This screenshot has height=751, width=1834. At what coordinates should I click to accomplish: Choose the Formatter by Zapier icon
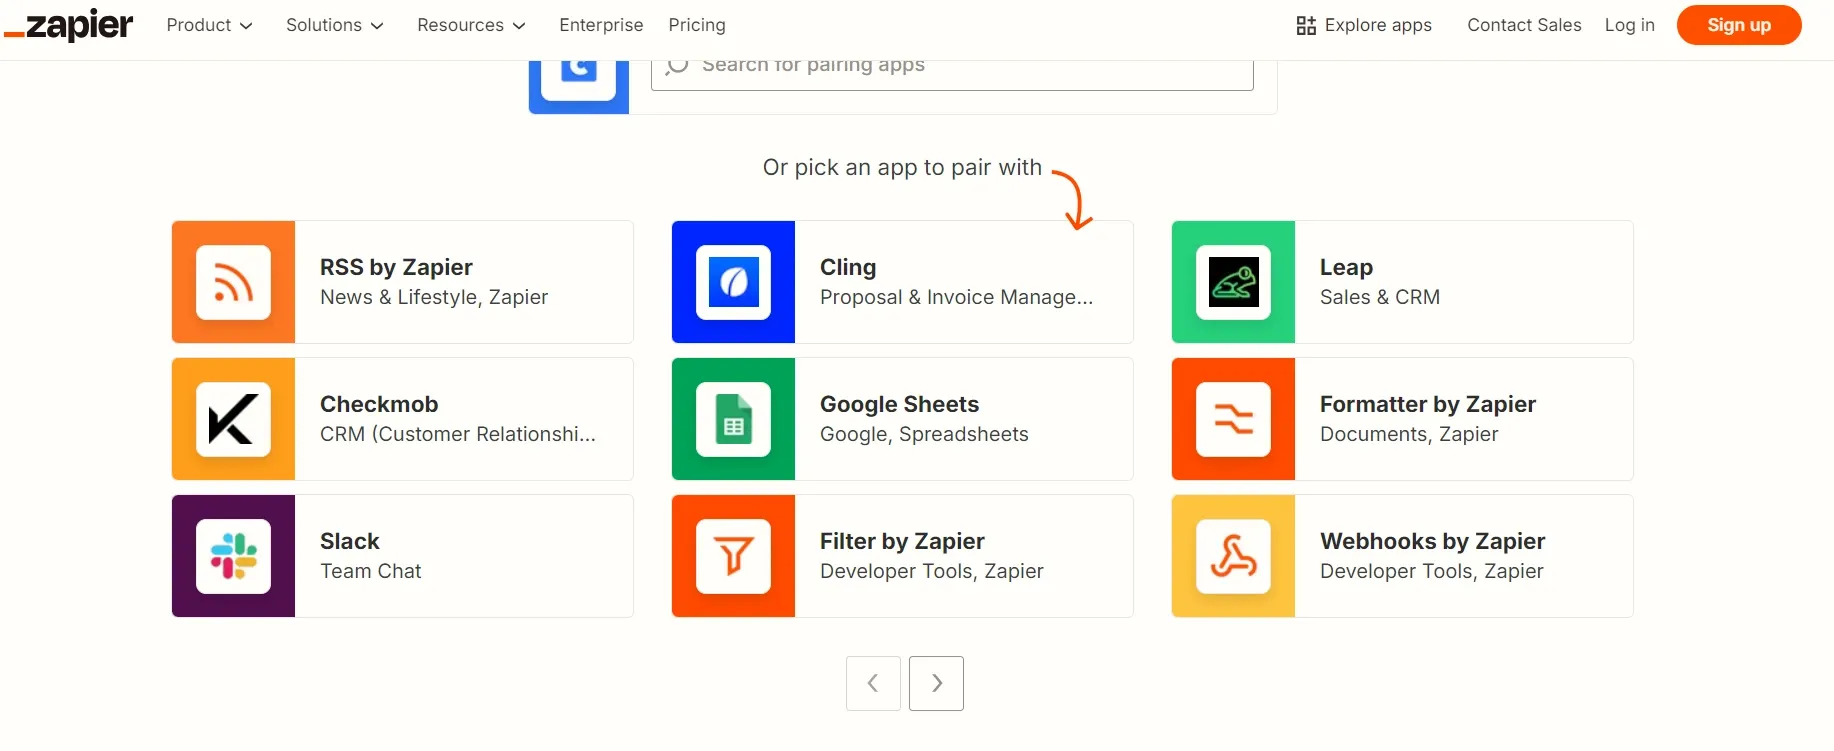(x=1233, y=419)
